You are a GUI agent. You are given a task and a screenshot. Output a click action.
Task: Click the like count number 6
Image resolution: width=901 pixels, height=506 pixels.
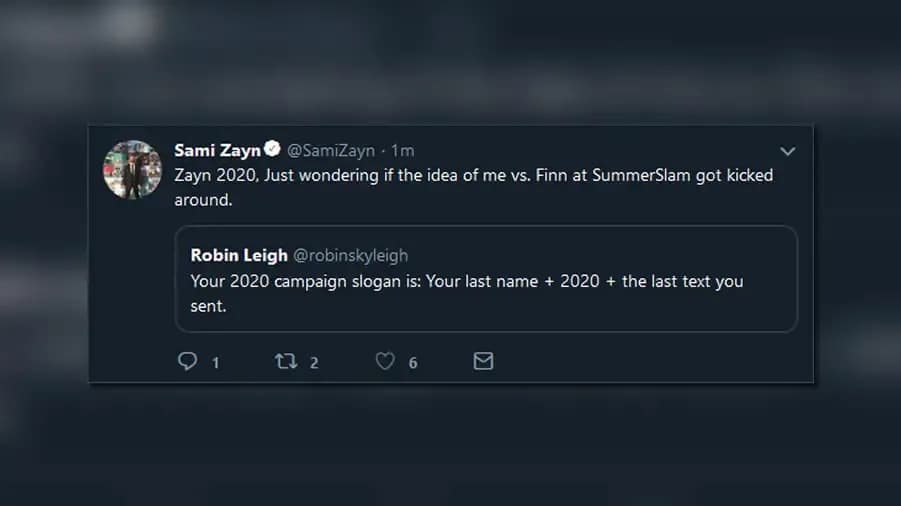click(x=413, y=363)
